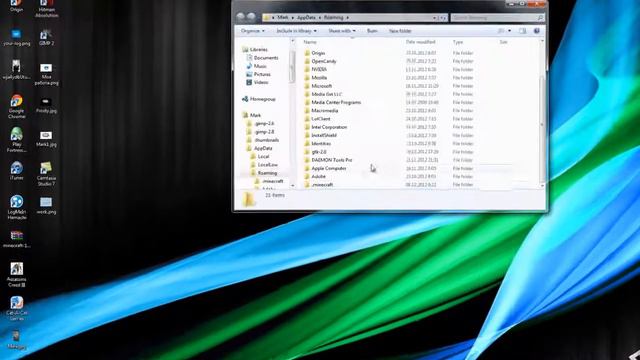
Task: Open address bar history dropdown arrow
Action: click(x=434, y=18)
